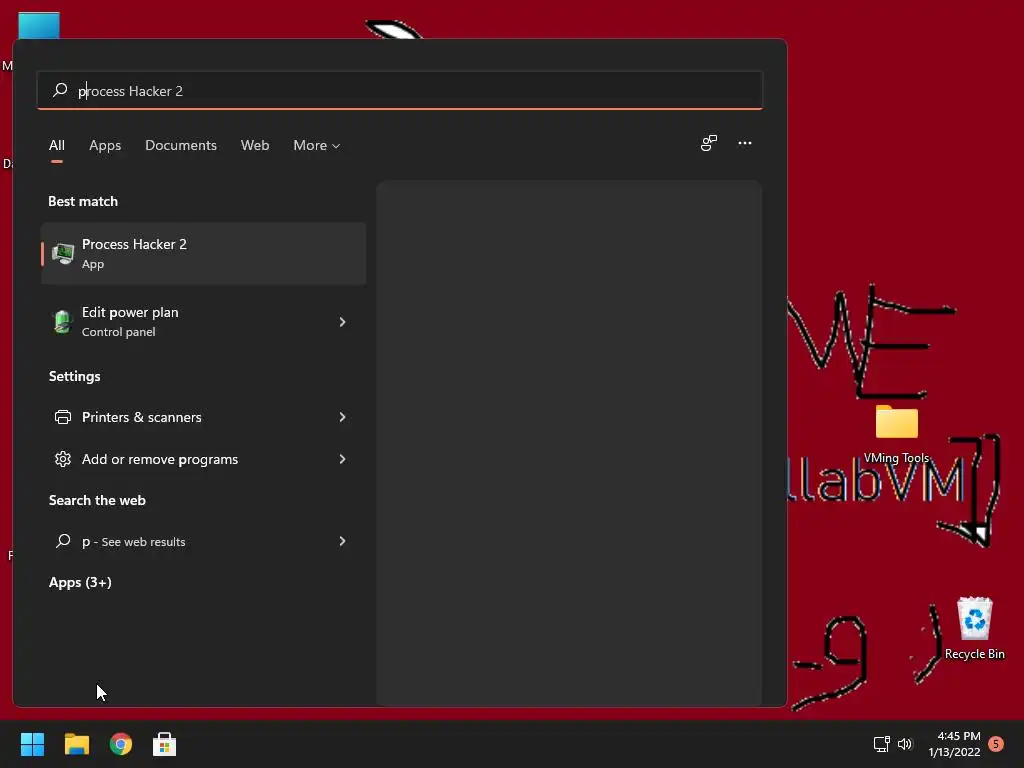Click inside the search text field
Image resolution: width=1024 pixels, height=768 pixels.
[400, 90]
